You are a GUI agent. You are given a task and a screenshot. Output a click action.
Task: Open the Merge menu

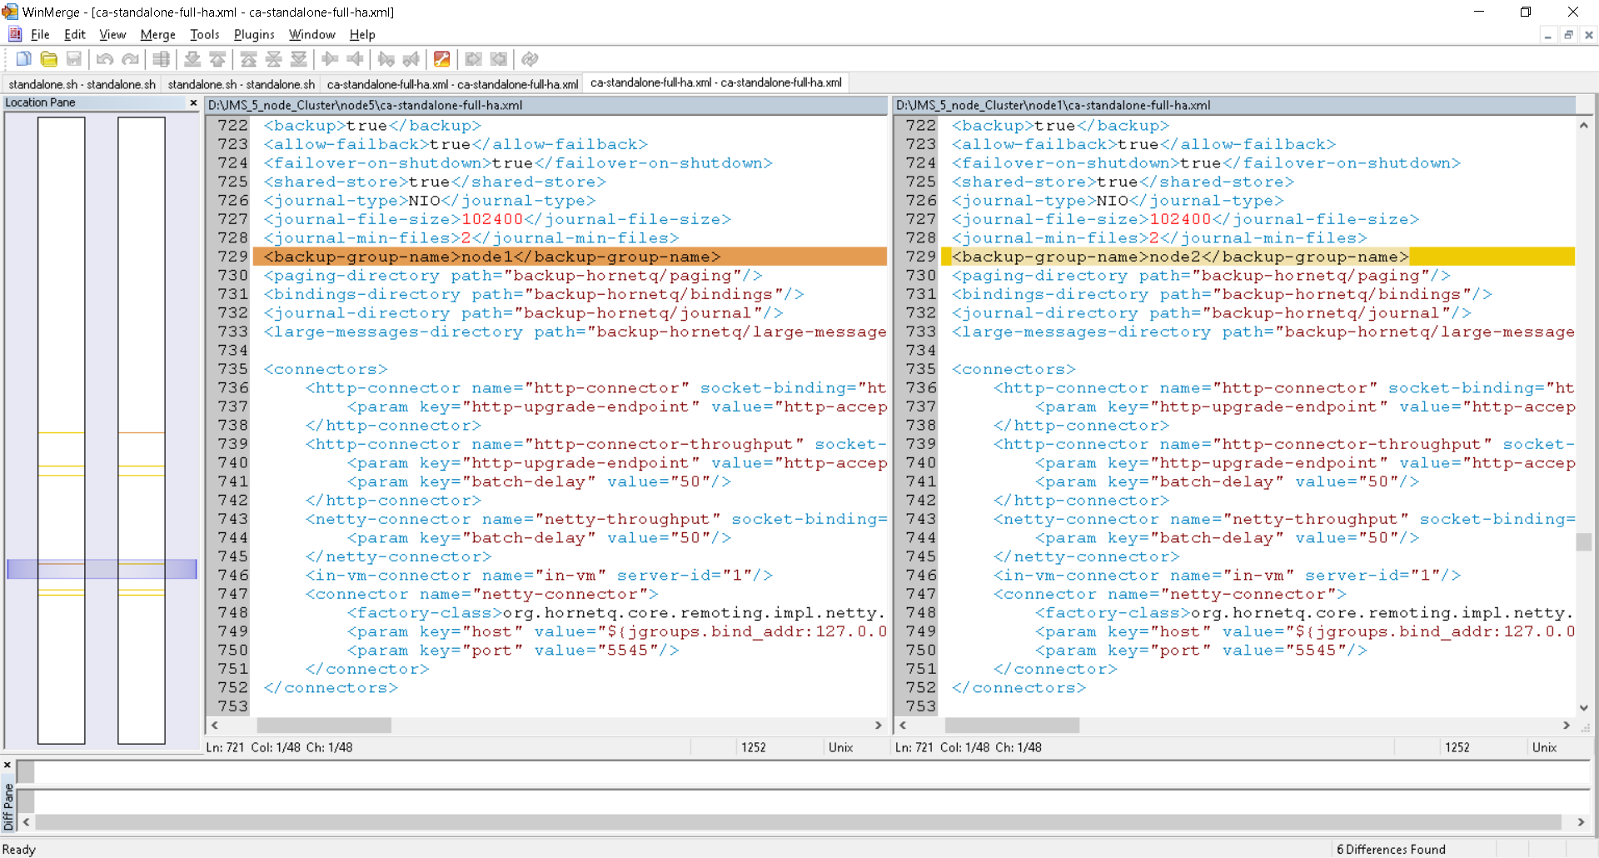point(158,34)
